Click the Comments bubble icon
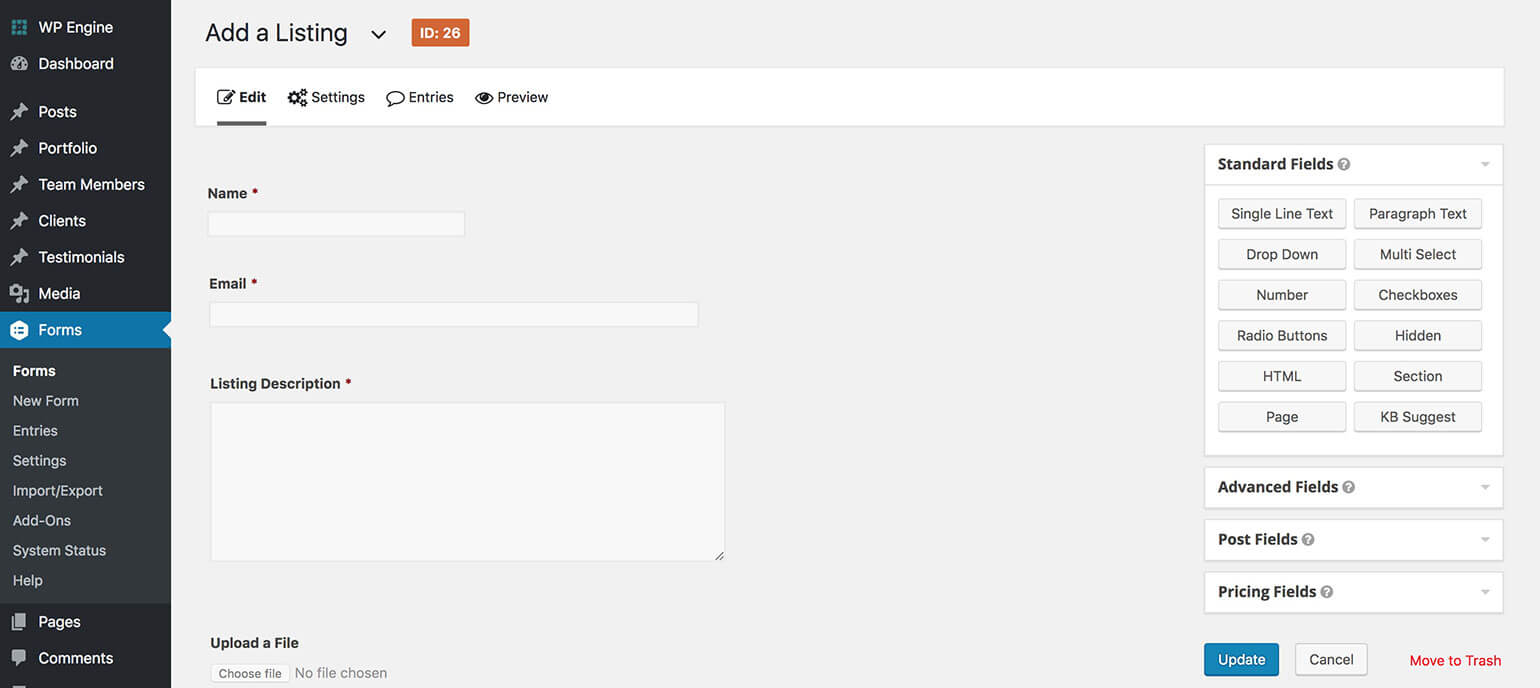1540x688 pixels. [19, 658]
